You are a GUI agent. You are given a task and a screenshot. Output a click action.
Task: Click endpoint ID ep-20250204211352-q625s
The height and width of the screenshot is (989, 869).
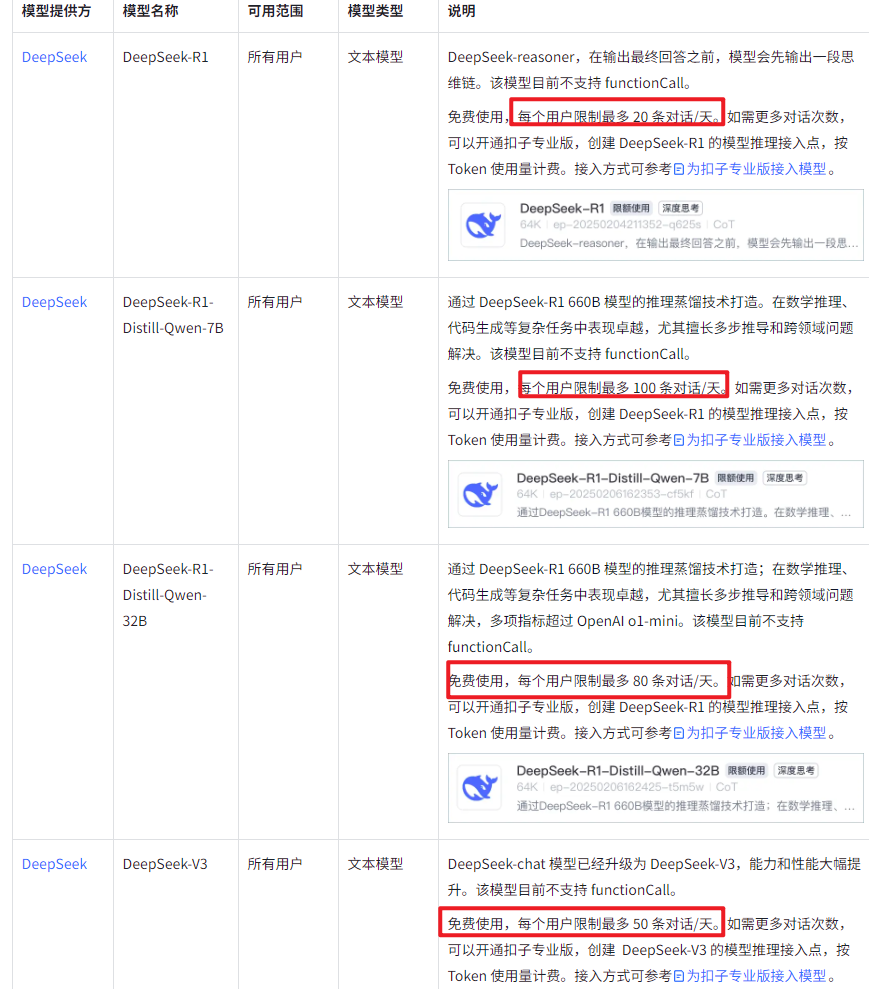(627, 225)
